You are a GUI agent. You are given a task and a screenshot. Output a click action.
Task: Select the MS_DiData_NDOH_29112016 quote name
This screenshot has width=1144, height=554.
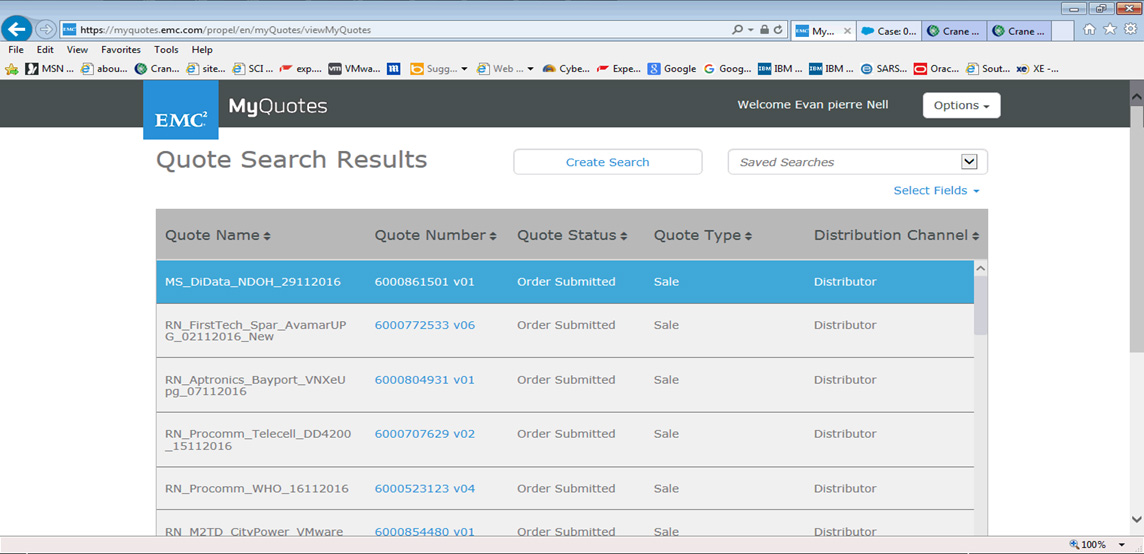pos(253,282)
